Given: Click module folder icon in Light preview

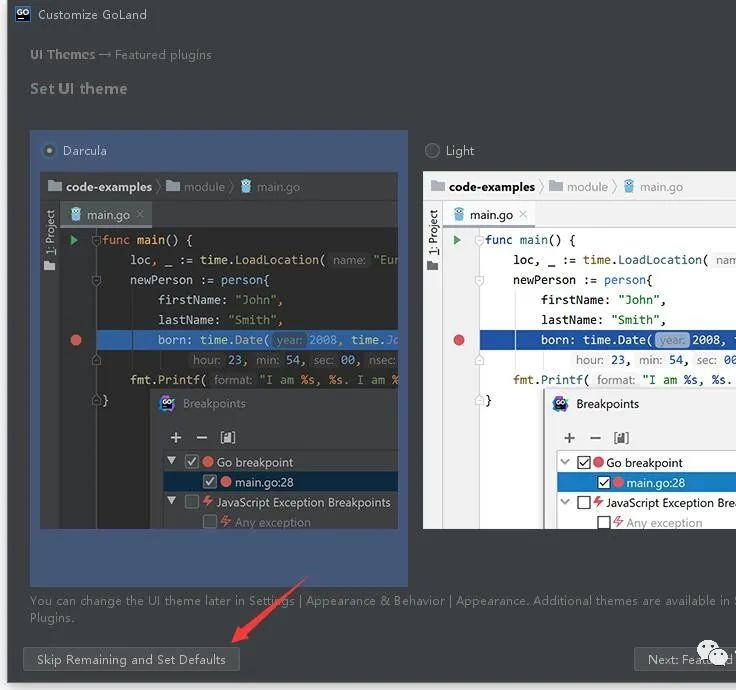Looking at the screenshot, I should 556,186.
